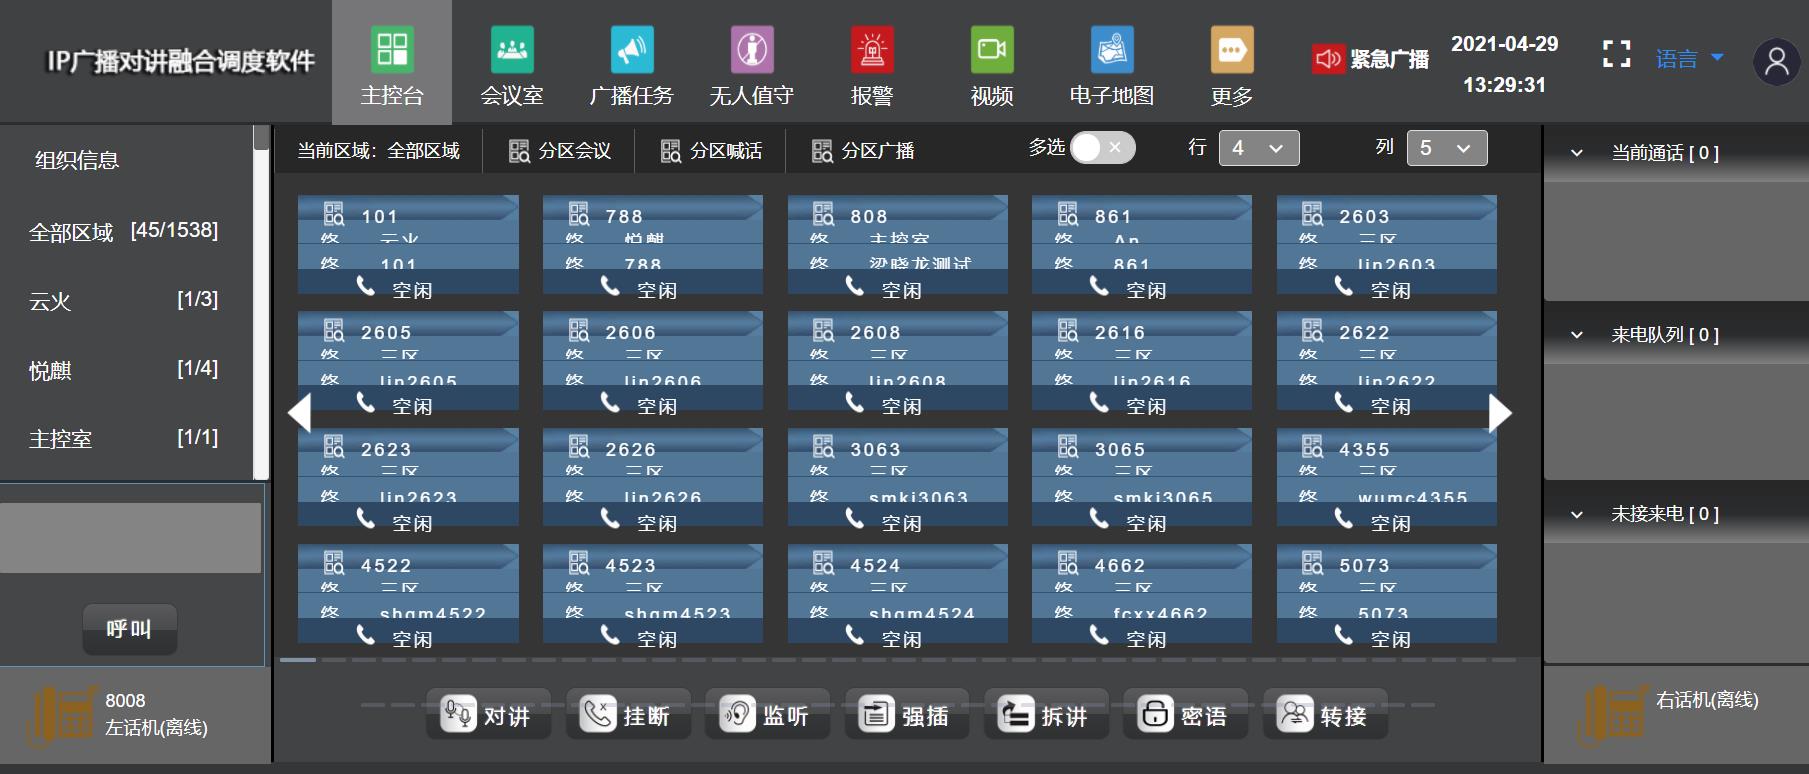Click the device icon on card 2606
Viewport: 1809px width, 774px height.
pos(579,330)
